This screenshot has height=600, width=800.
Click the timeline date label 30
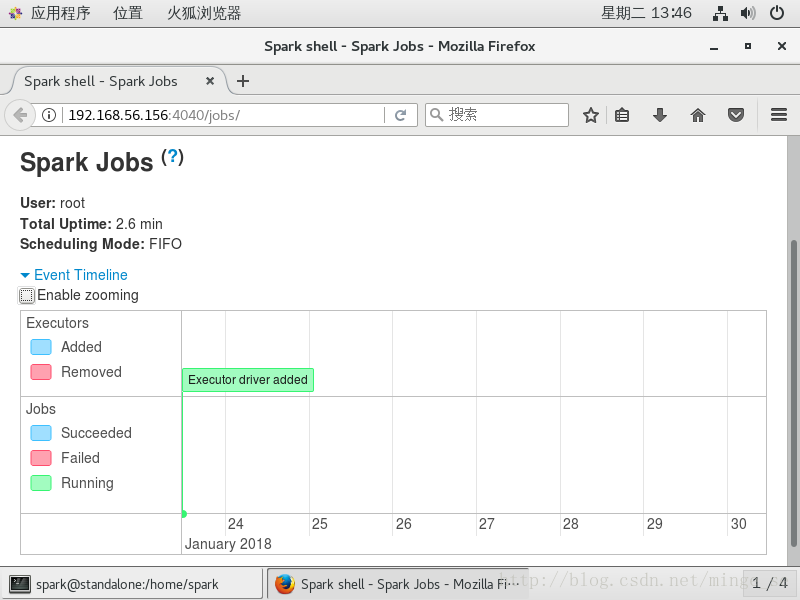(x=739, y=524)
